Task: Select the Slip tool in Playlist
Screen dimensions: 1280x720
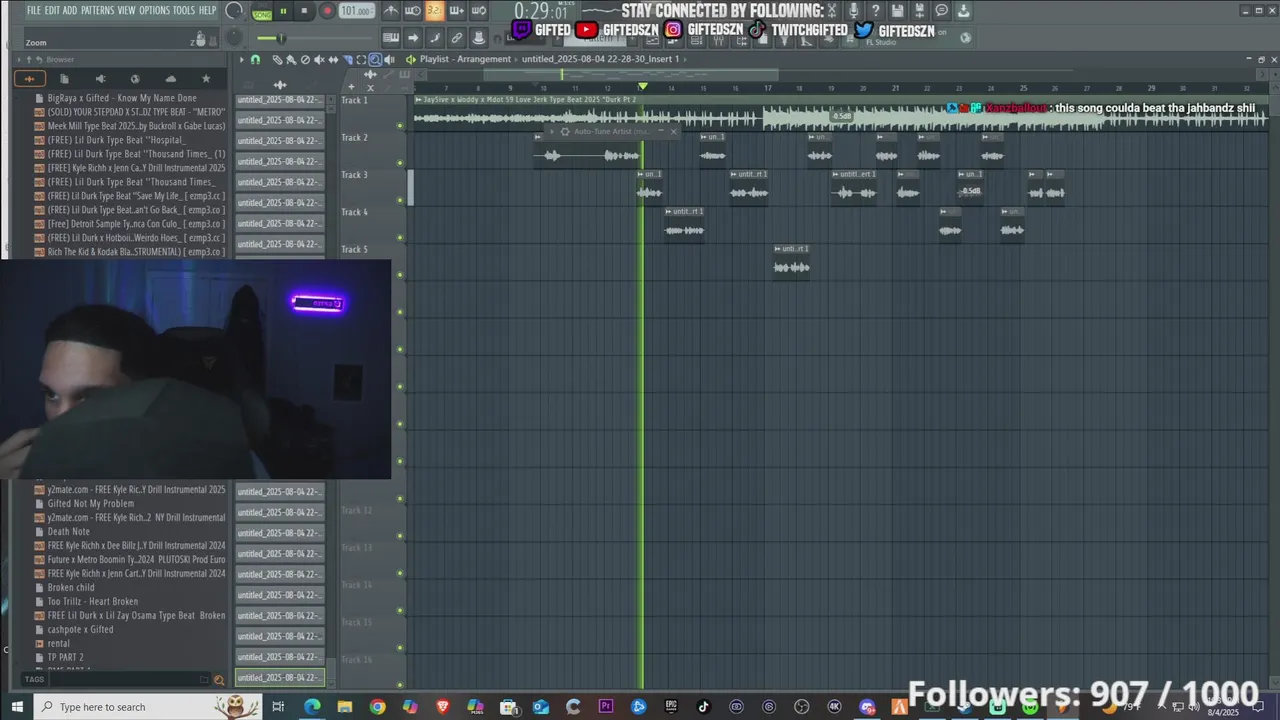Action: 333,59
